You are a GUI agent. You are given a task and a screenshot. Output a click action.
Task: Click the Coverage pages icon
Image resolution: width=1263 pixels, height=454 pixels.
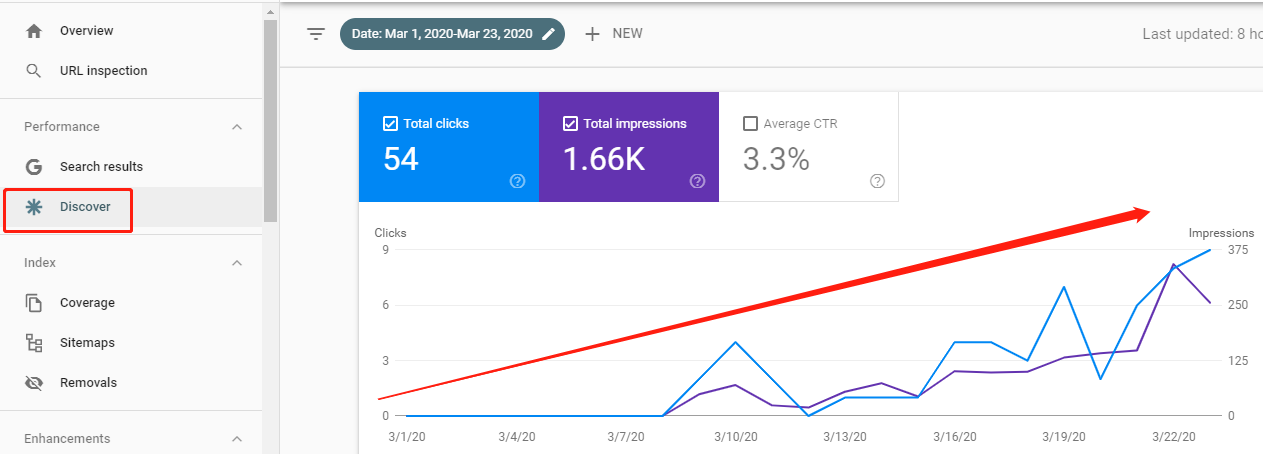(34, 303)
